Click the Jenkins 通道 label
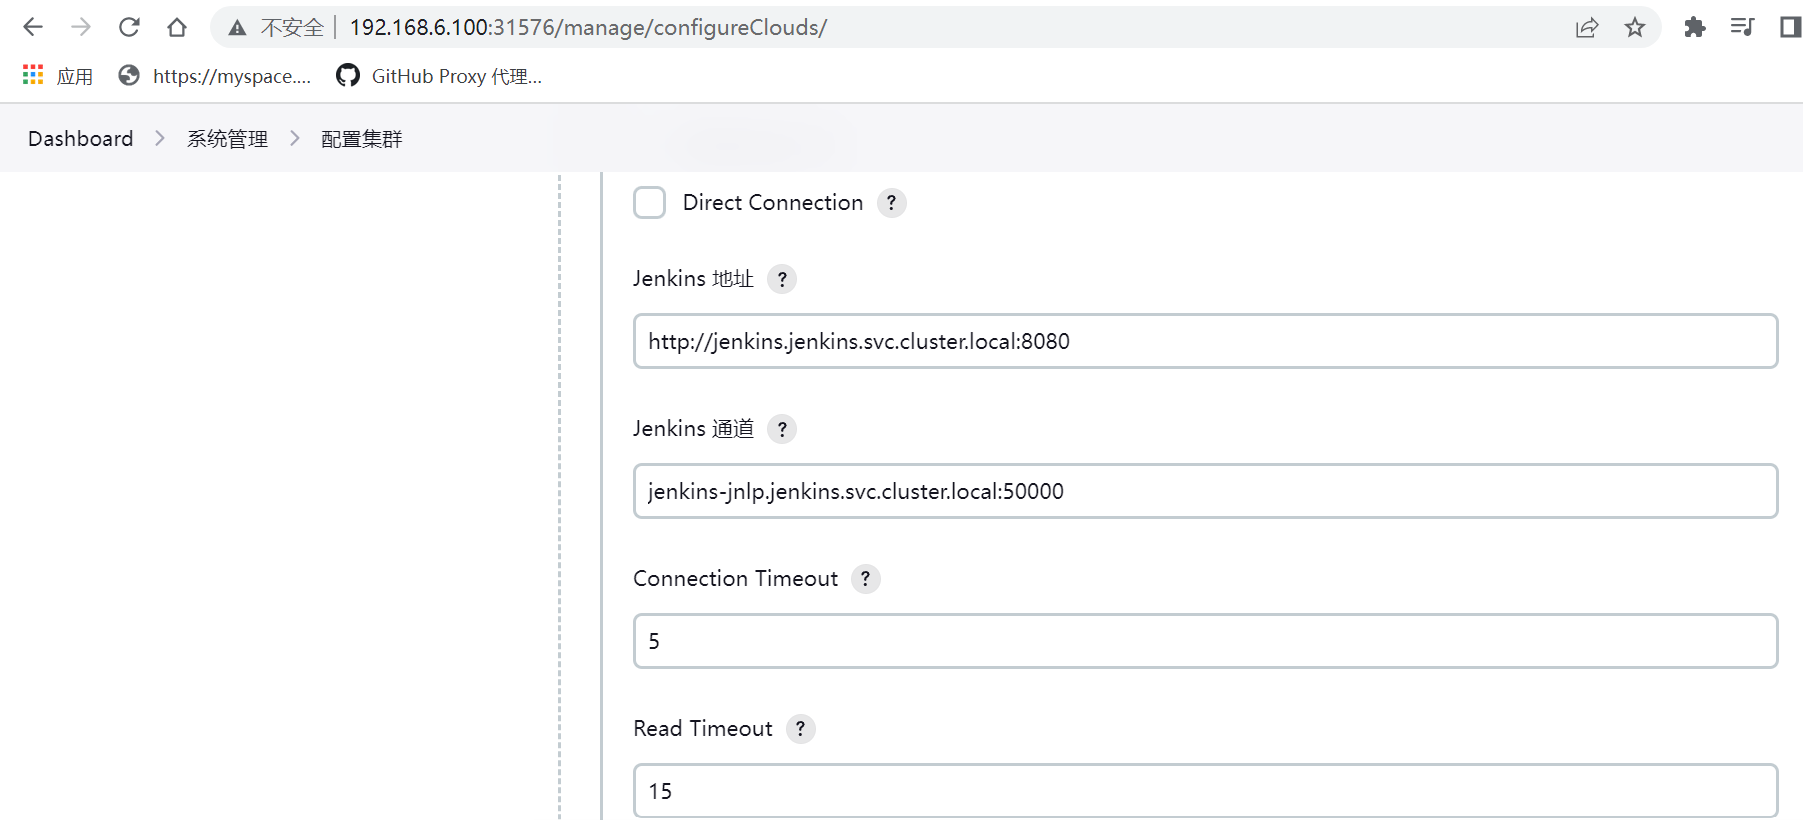This screenshot has width=1803, height=820. click(693, 429)
